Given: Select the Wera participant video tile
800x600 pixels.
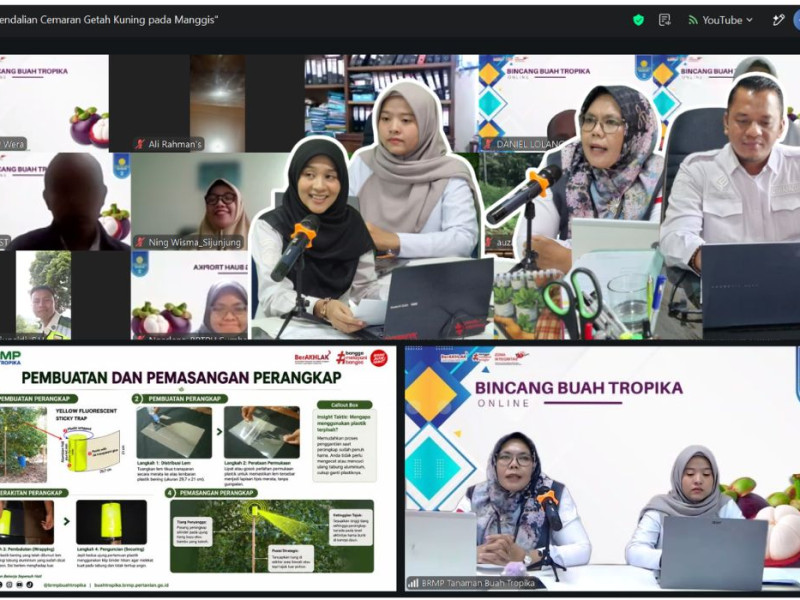Looking at the screenshot, I should (54, 103).
